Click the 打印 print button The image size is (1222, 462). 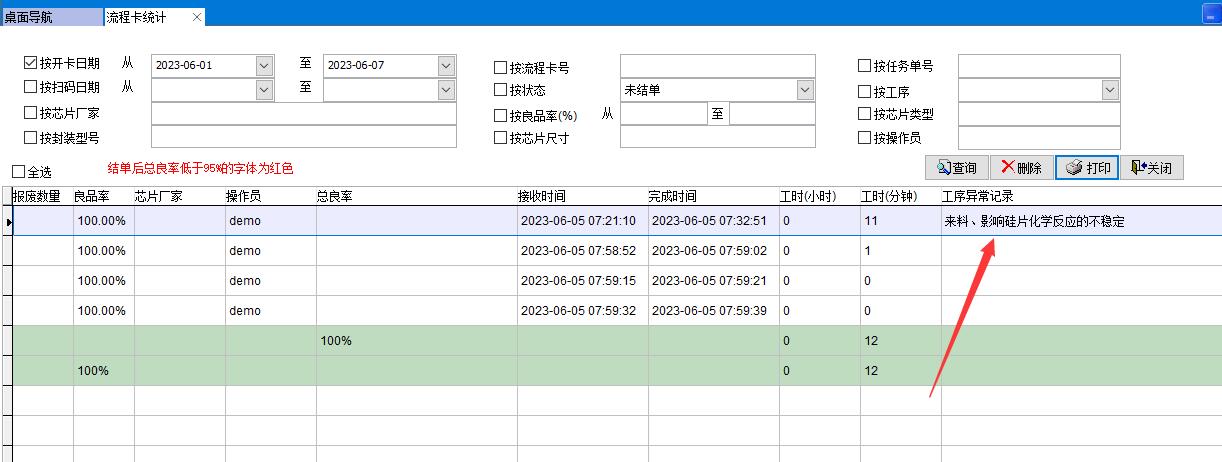pyautogui.click(x=1088, y=168)
